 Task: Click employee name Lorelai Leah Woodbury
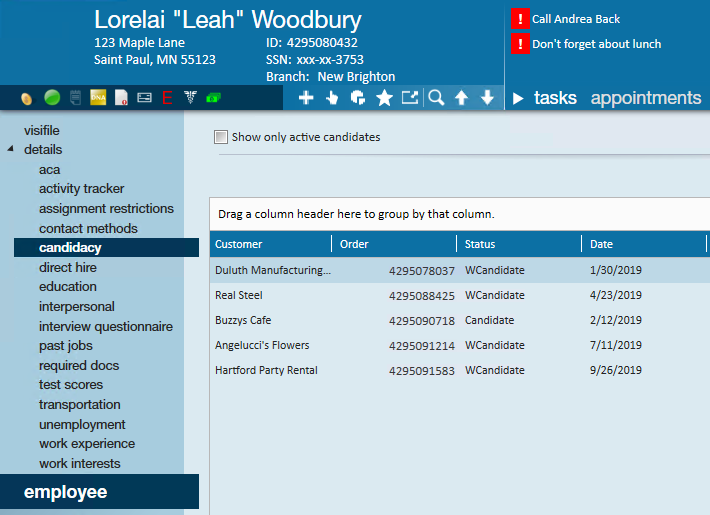228,19
